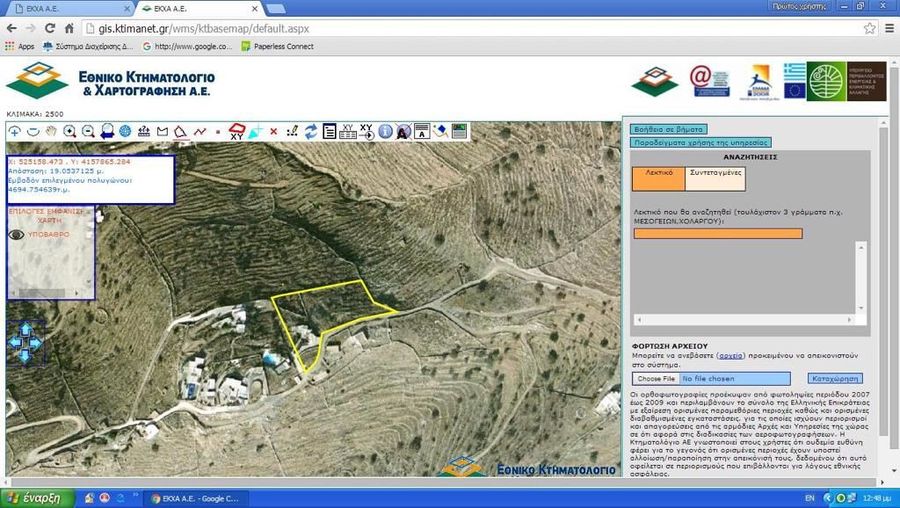Click the orange search text field

(717, 234)
